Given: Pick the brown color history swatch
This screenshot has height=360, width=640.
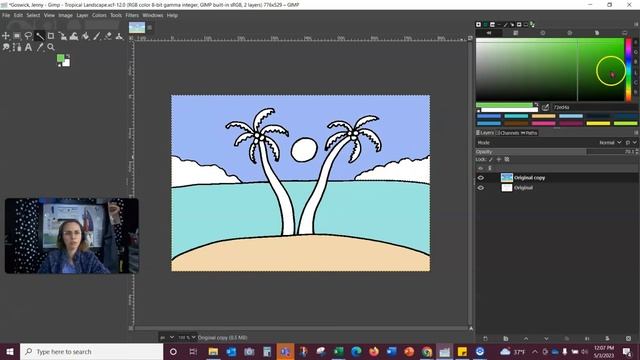Looking at the screenshot, I should [516, 123].
